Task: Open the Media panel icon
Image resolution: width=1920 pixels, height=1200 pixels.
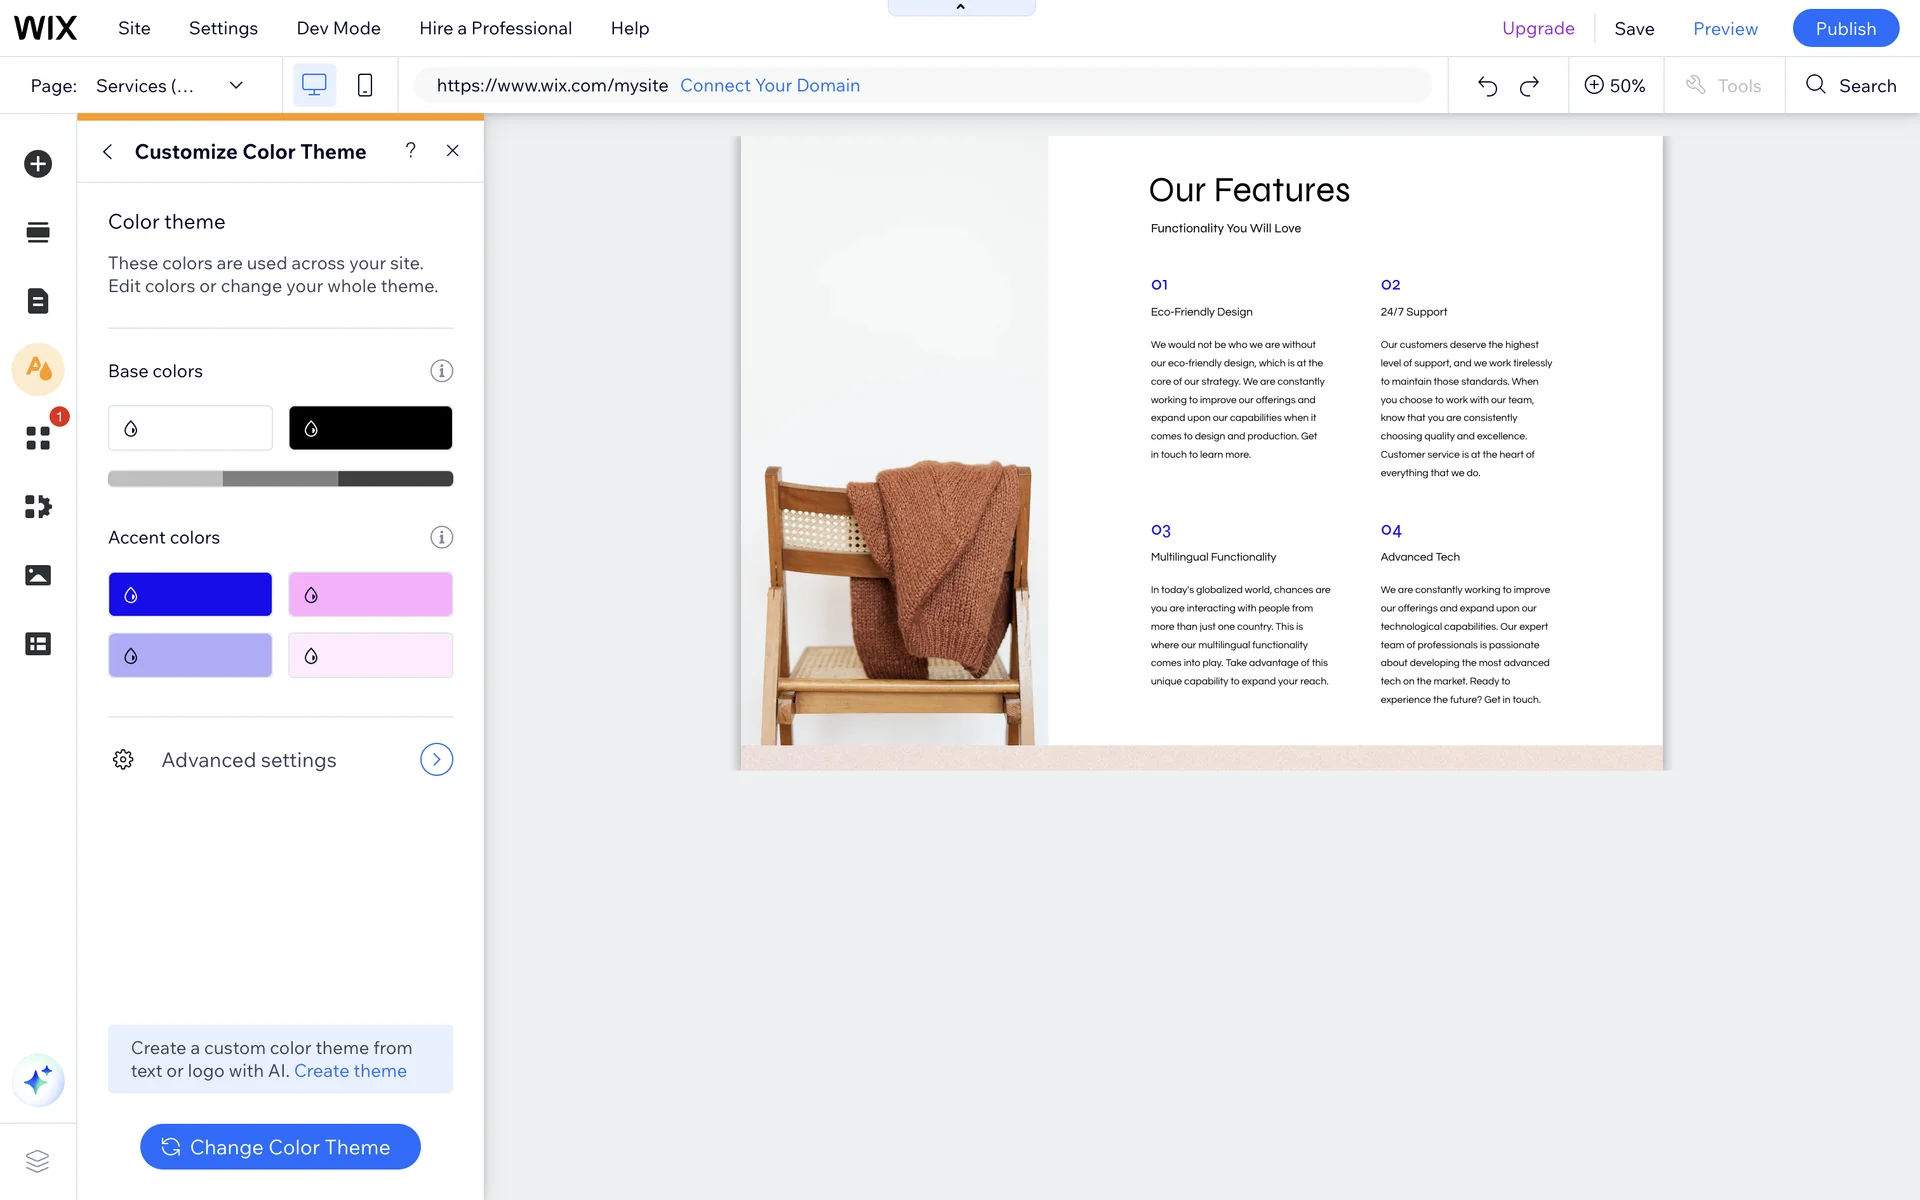Action: (x=38, y=575)
